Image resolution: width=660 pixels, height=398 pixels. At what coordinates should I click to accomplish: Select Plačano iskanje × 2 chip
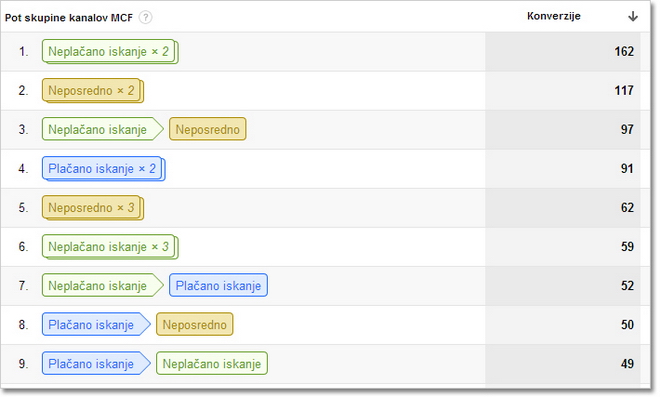click(x=104, y=169)
